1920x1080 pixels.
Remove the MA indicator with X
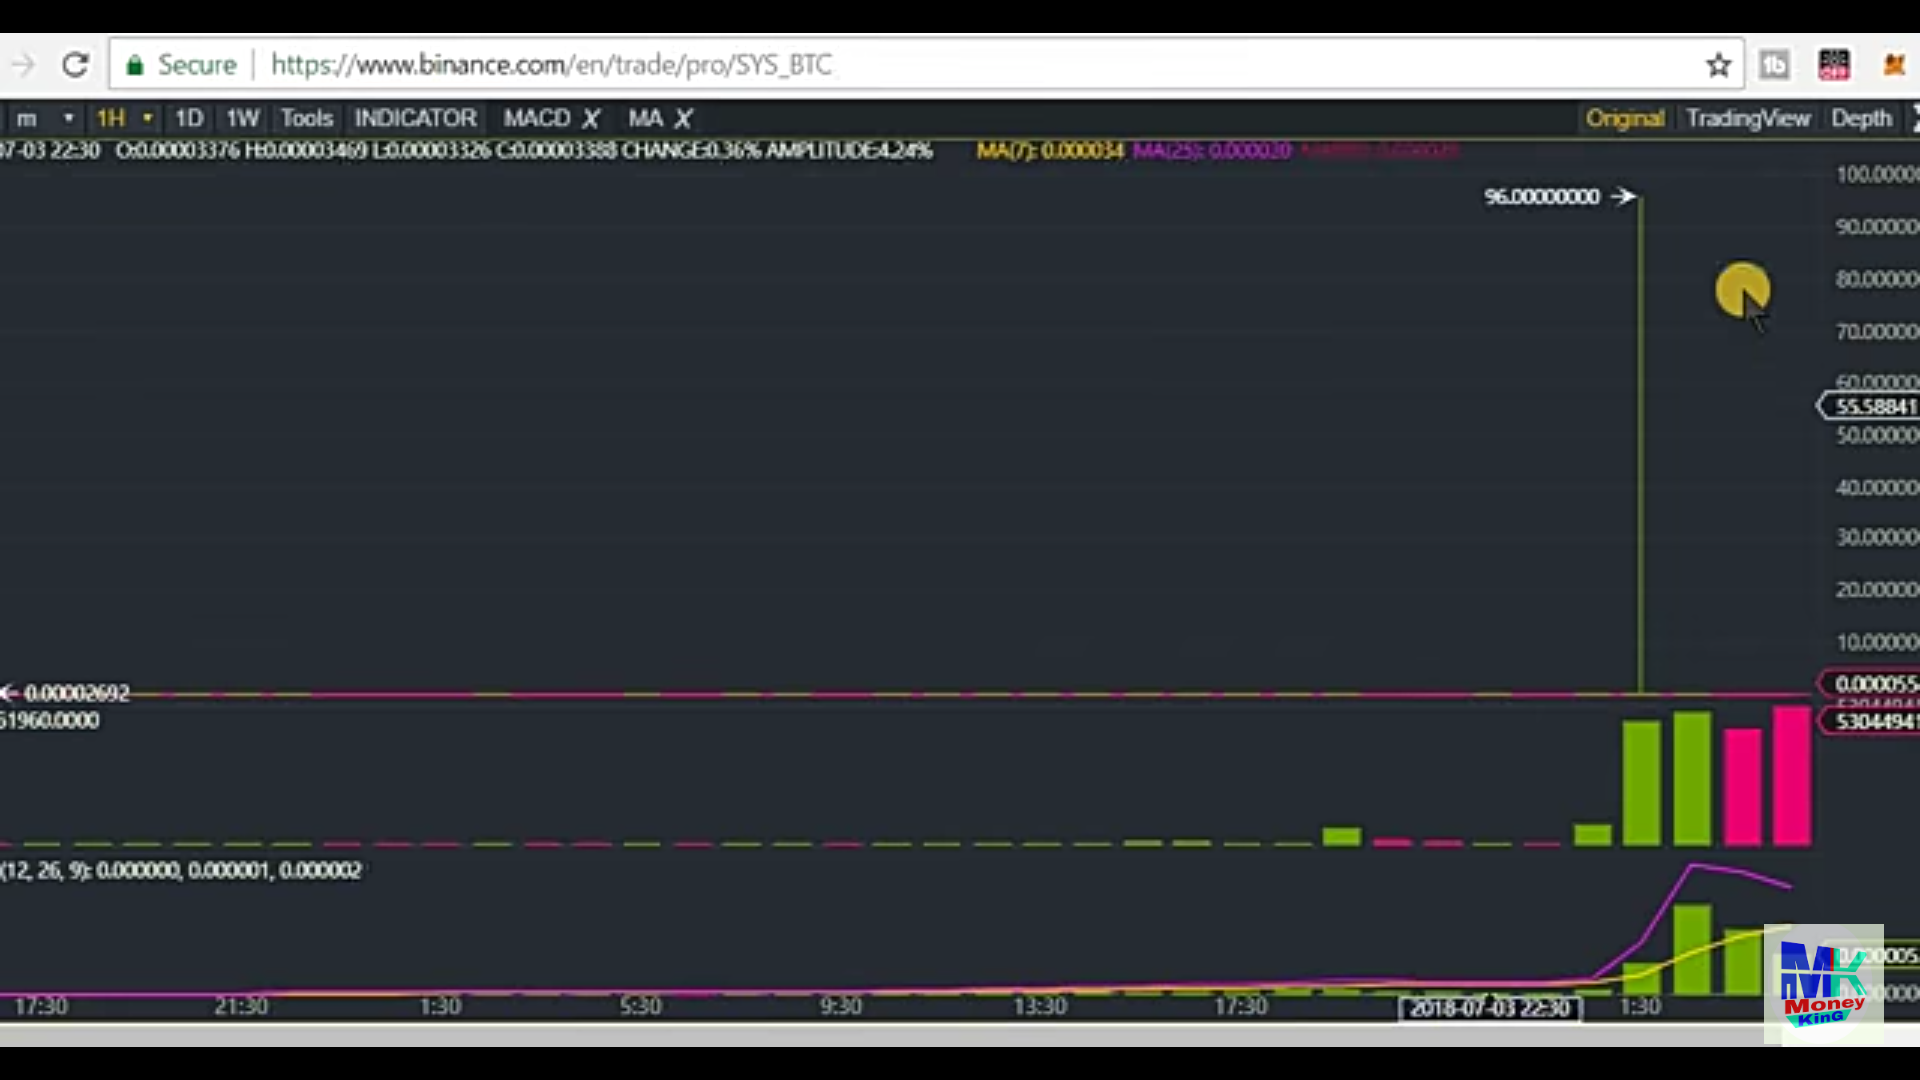(683, 119)
